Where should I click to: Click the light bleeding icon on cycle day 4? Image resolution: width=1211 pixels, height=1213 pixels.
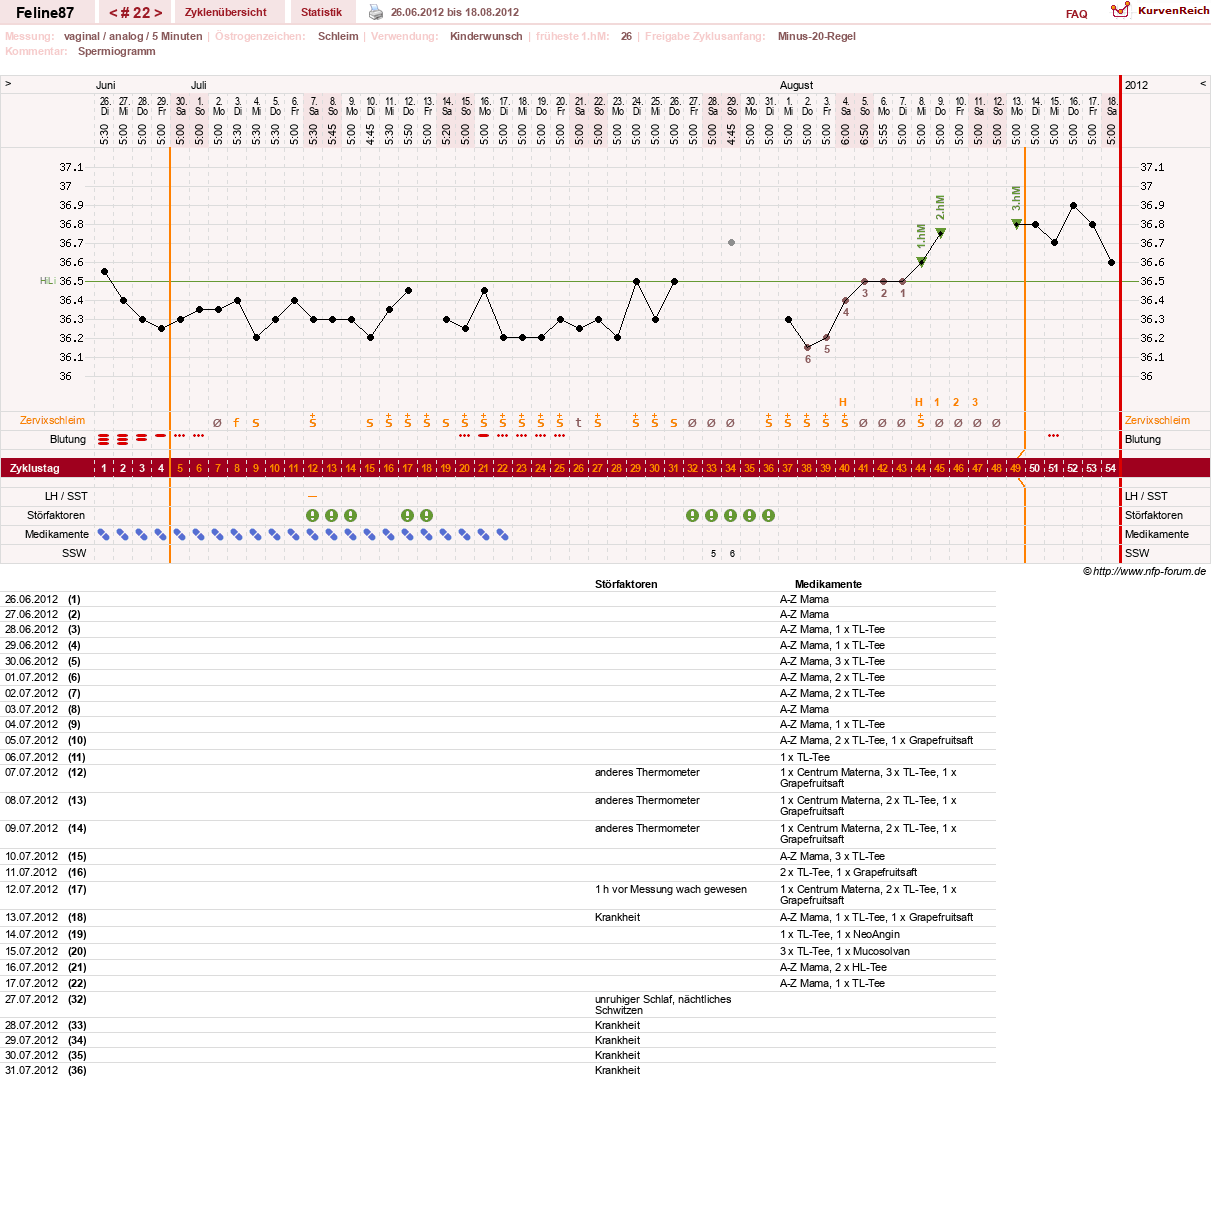(161, 436)
